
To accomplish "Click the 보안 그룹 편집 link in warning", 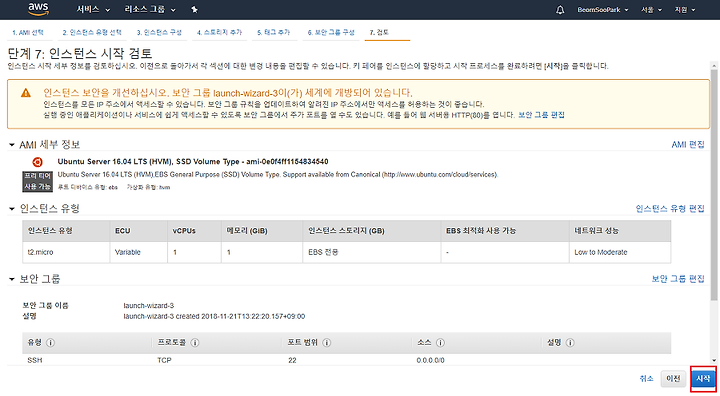I will [x=541, y=115].
